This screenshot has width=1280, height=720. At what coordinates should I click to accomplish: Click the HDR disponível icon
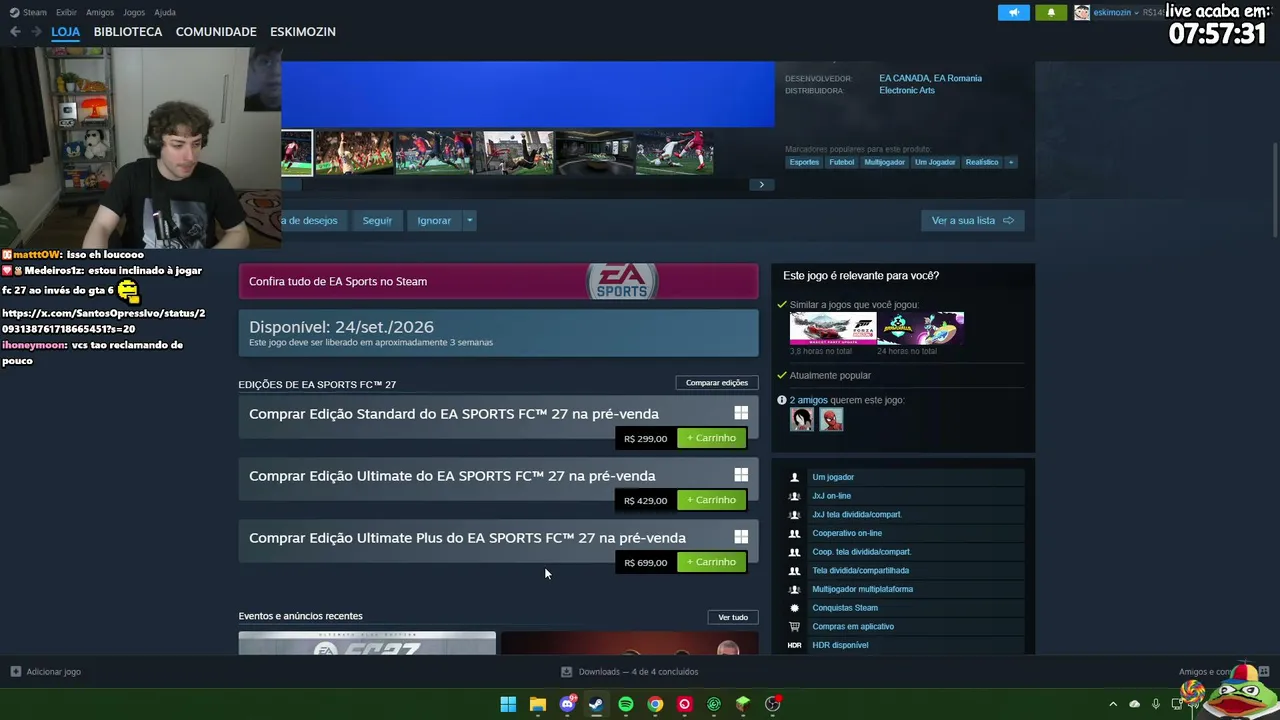pos(794,645)
